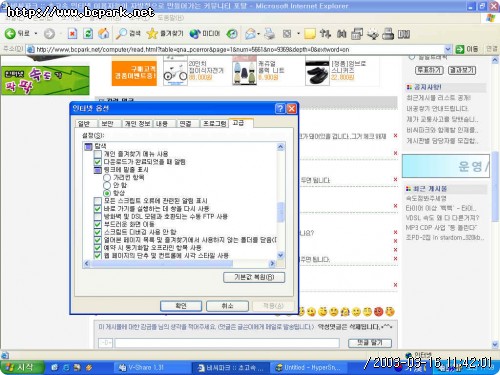Click the 댓글 달기 comment button
This screenshot has width=500, height=375.
(370, 343)
